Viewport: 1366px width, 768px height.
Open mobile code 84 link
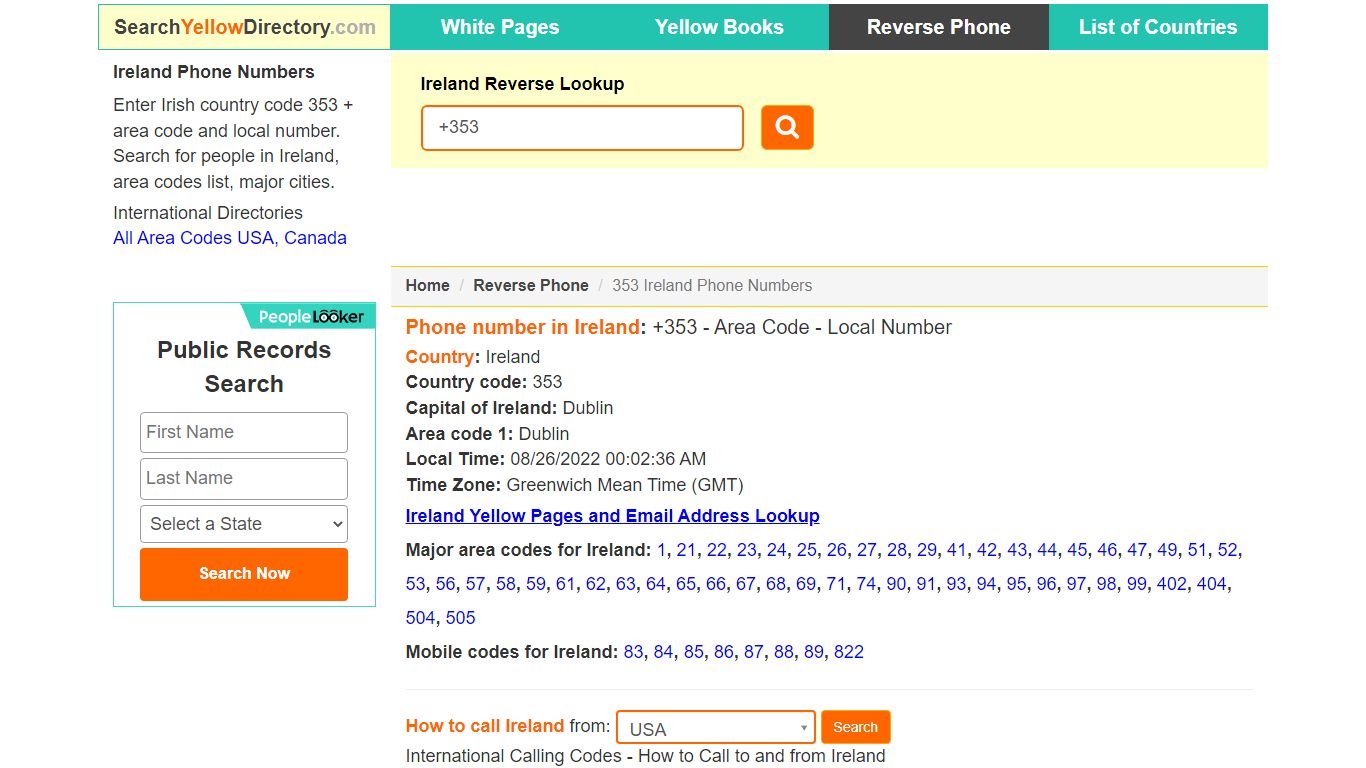(x=663, y=652)
